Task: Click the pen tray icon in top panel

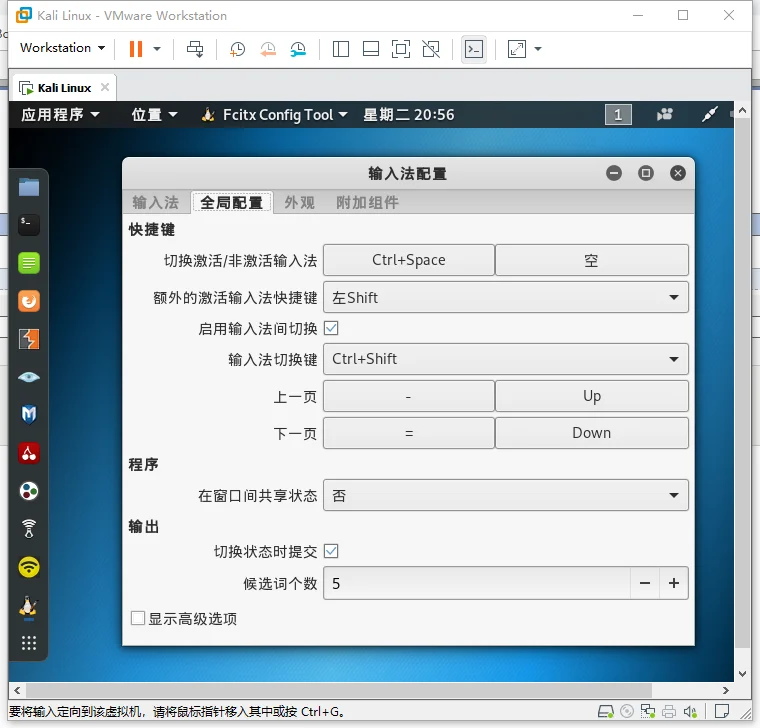Action: pos(710,114)
